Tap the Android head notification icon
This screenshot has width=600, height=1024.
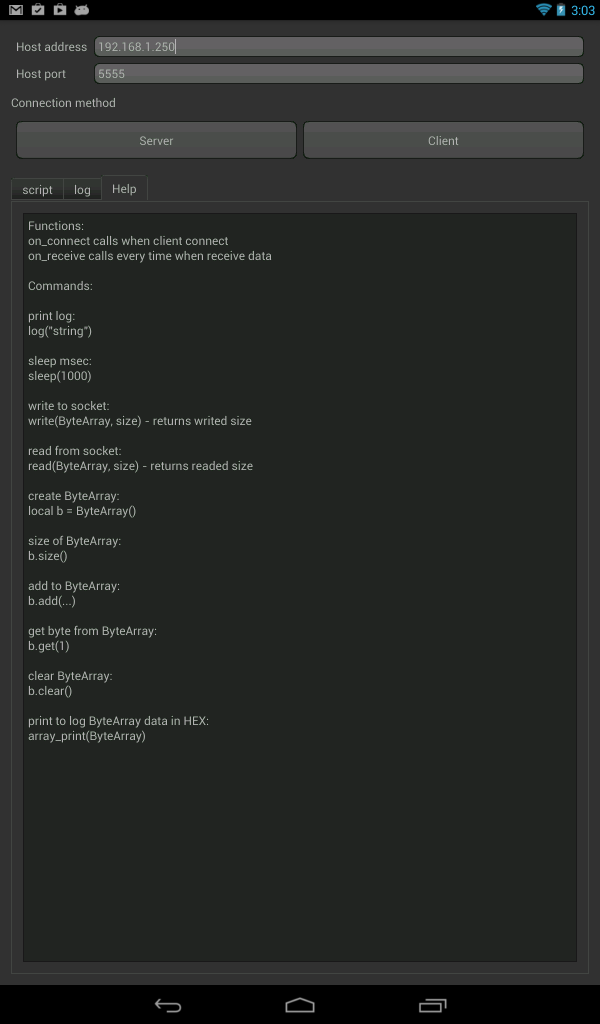82,10
